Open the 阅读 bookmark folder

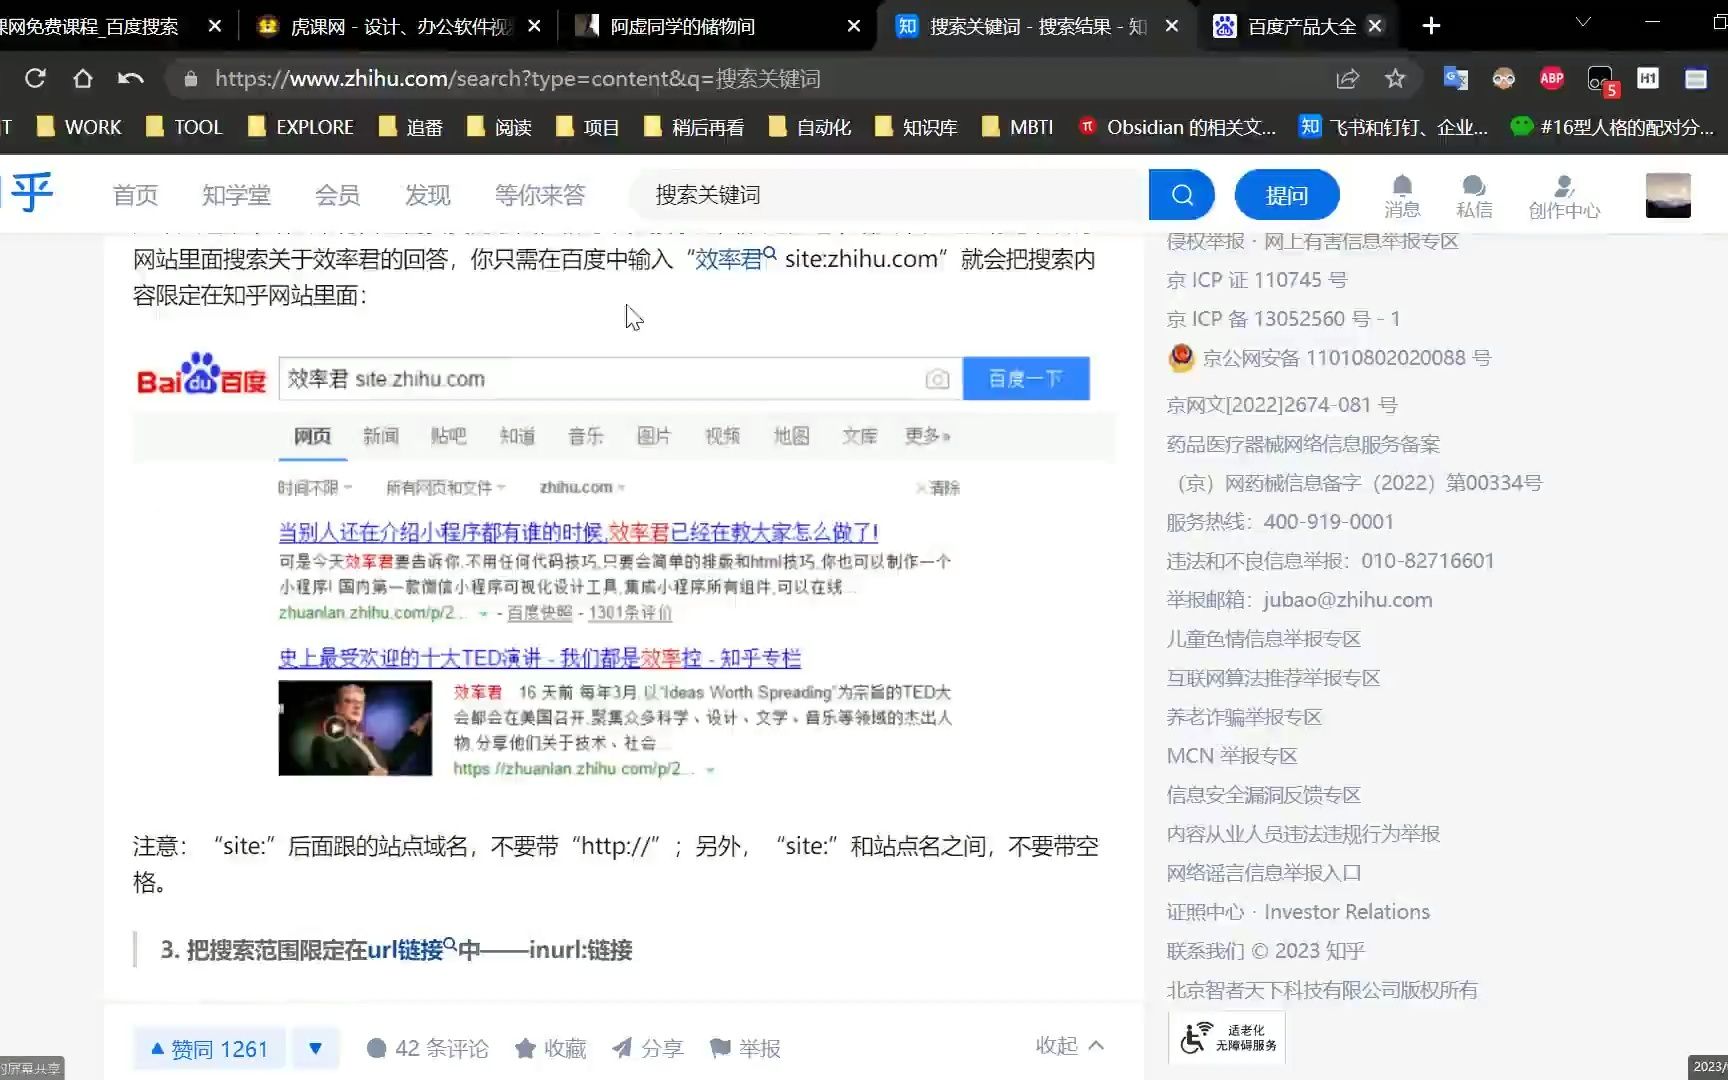(499, 127)
